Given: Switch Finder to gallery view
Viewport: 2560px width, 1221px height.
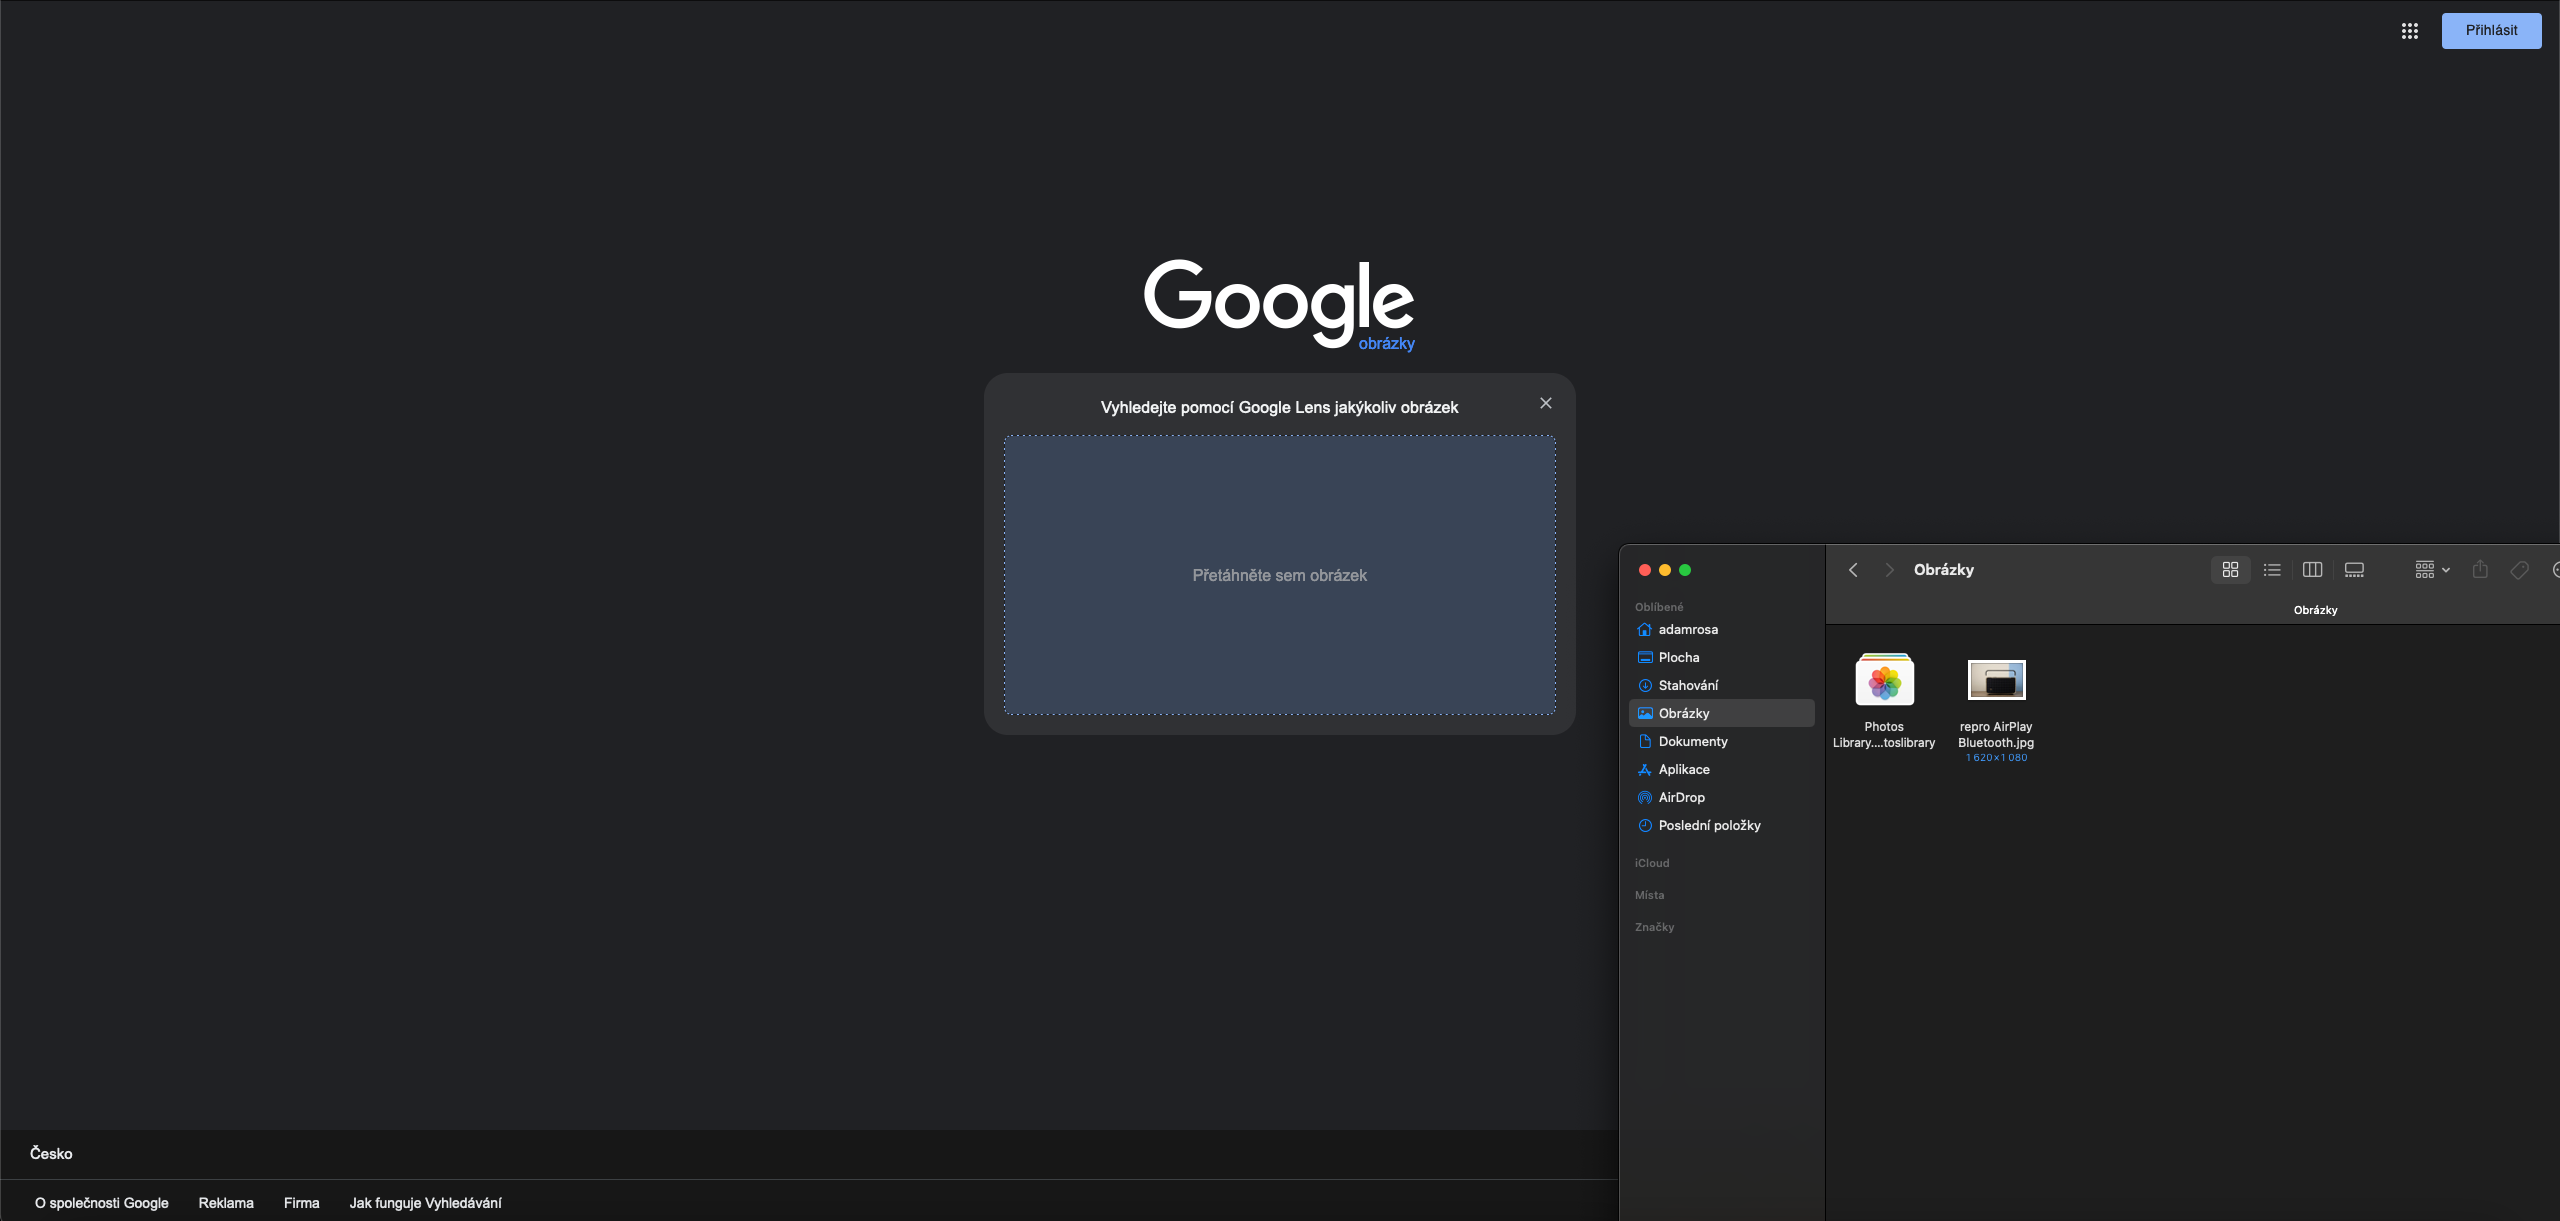Looking at the screenshot, I should pyautogui.click(x=2354, y=570).
